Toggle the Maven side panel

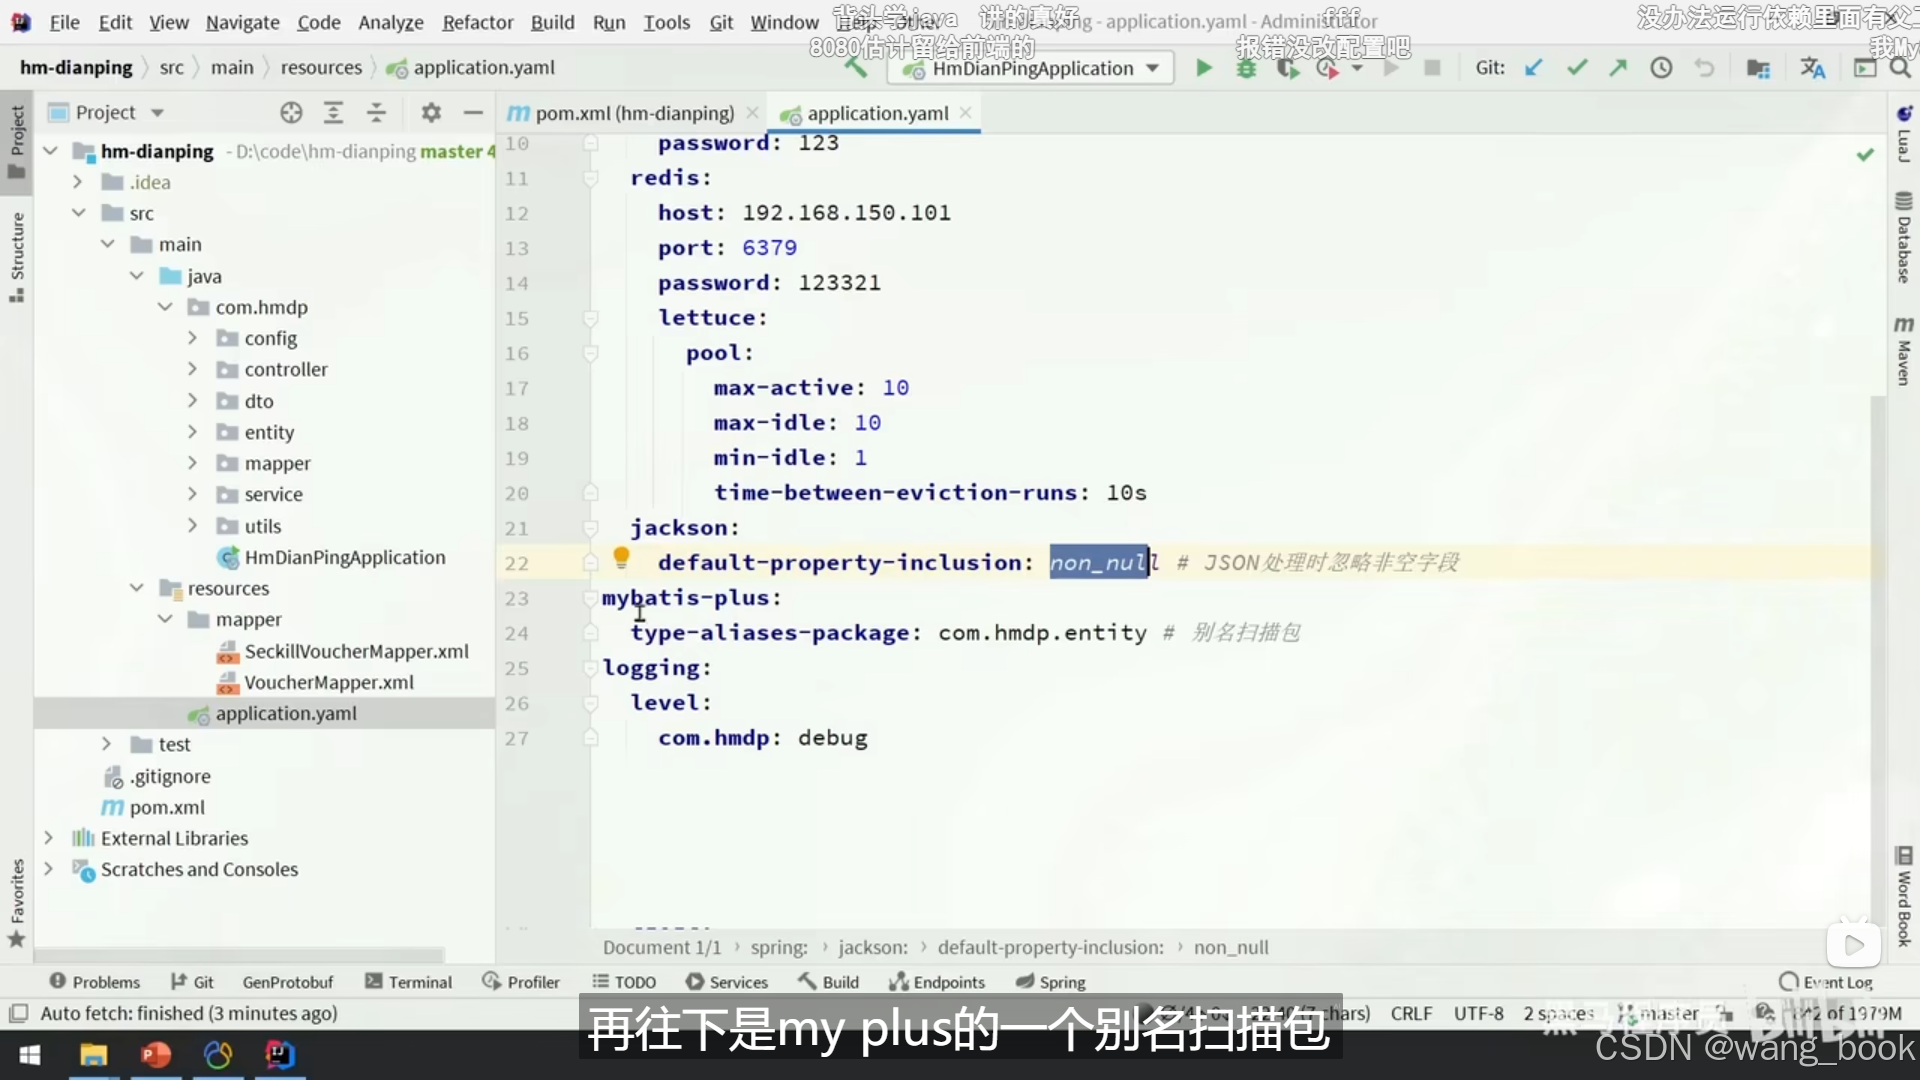[x=1903, y=350]
